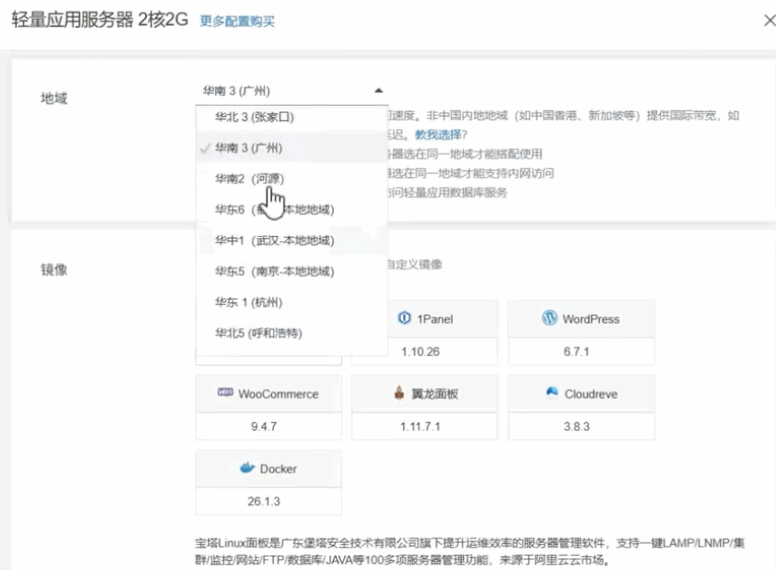
Task: Click the Docker version 26.1.3 field
Action: click(x=268, y=500)
